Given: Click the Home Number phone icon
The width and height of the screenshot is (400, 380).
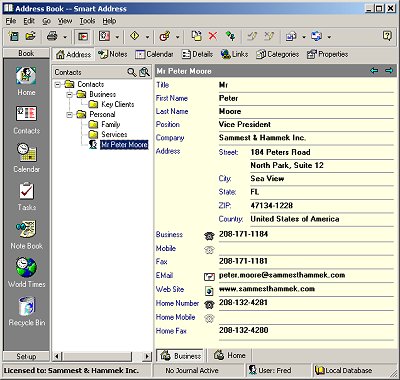Looking at the screenshot, I should 209,304.
